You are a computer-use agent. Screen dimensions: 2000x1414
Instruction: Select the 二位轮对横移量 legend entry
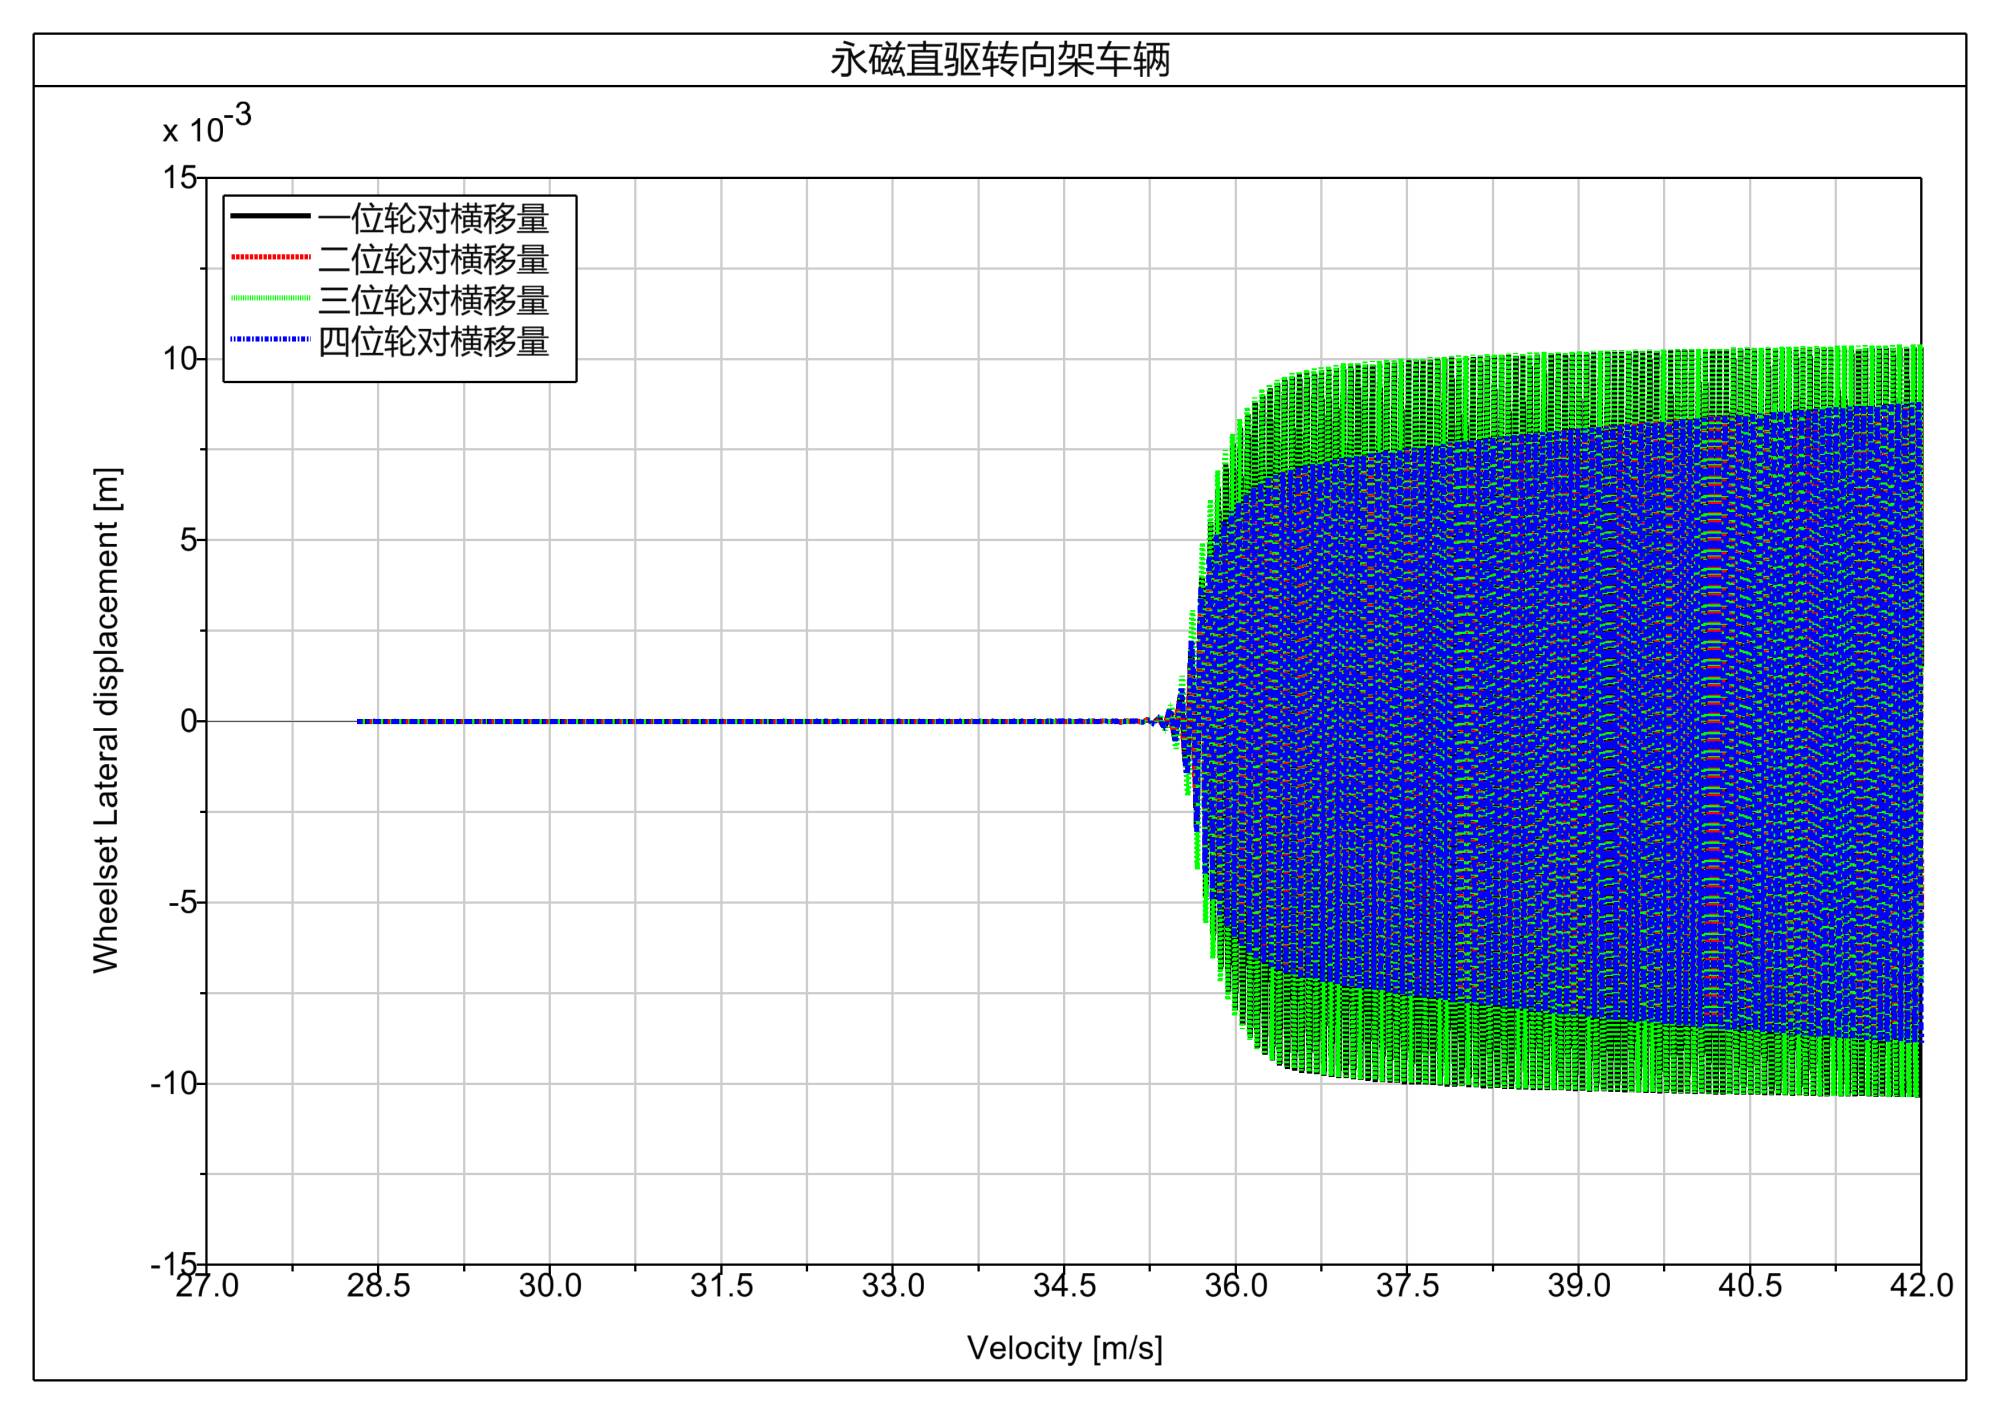click(x=433, y=259)
